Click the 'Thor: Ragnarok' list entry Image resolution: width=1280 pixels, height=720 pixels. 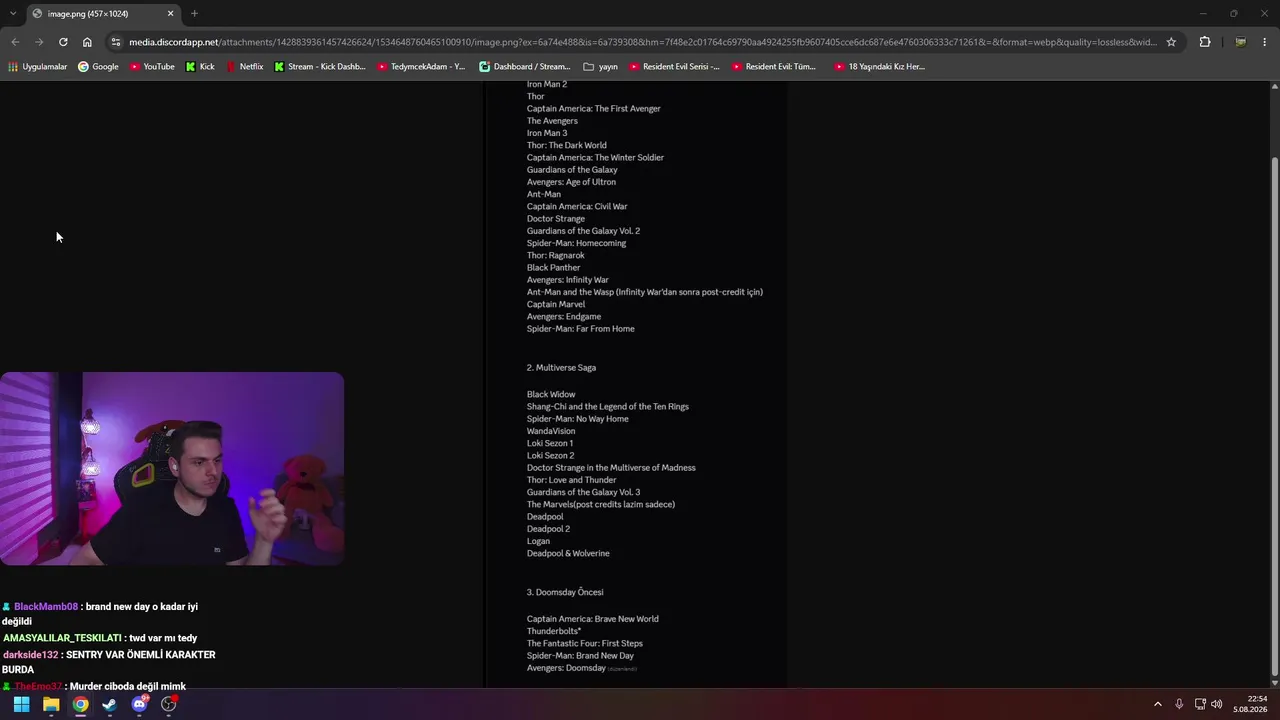click(x=556, y=256)
